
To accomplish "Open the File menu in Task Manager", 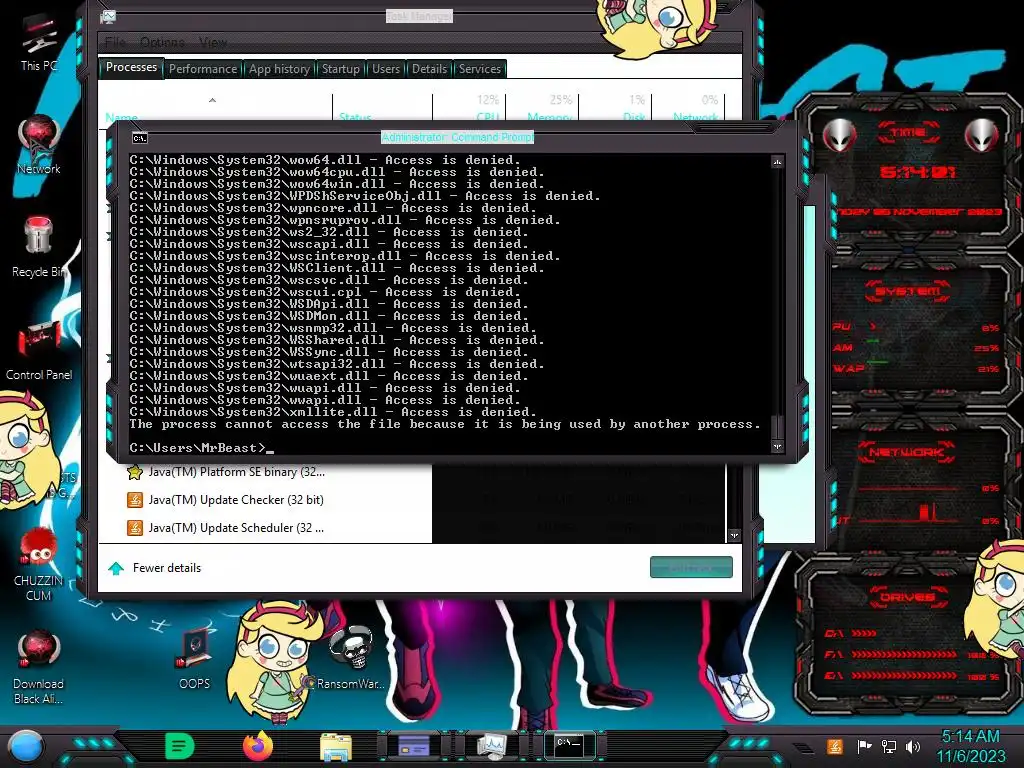I will [x=115, y=42].
